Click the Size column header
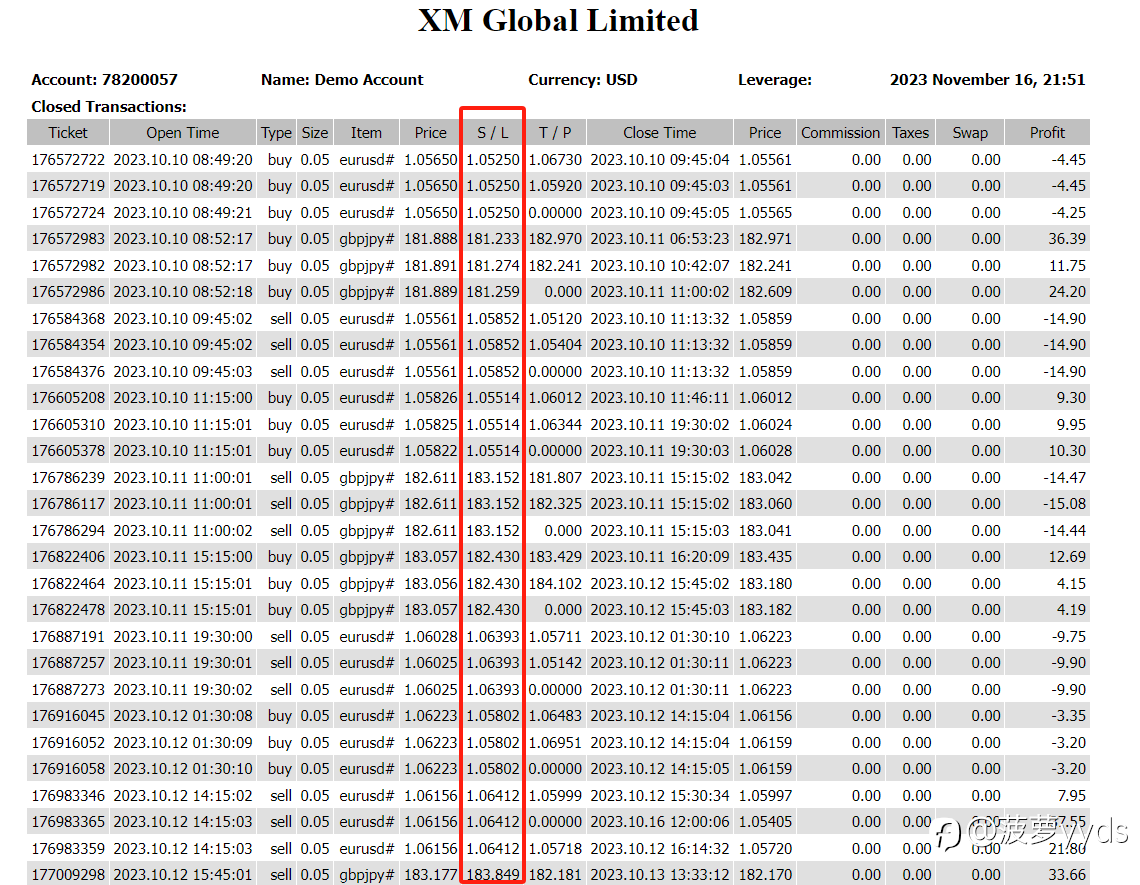 pos(315,132)
